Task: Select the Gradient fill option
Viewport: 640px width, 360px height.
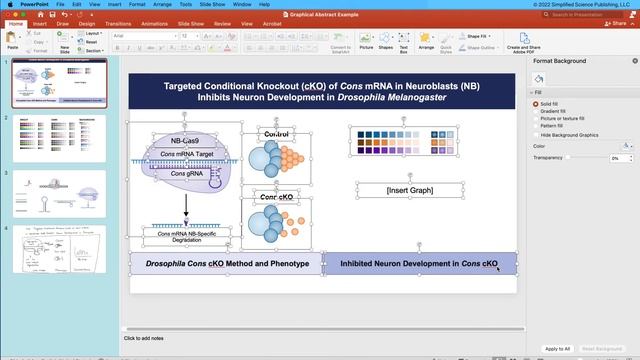Action: 536,111
